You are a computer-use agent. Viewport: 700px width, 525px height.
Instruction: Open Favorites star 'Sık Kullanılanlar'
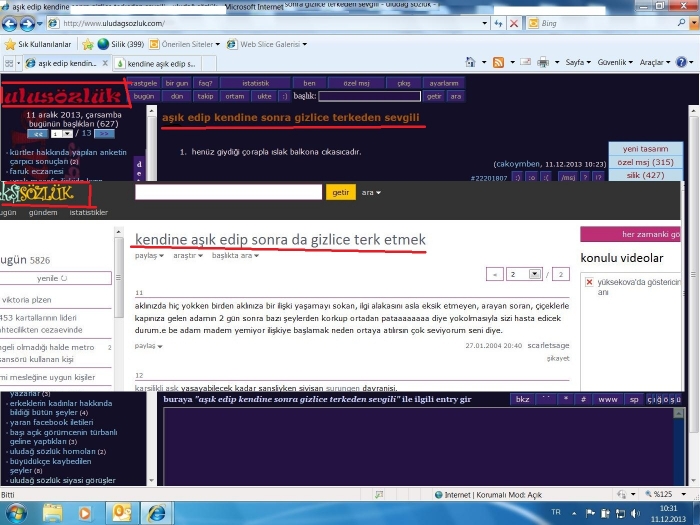coord(38,44)
